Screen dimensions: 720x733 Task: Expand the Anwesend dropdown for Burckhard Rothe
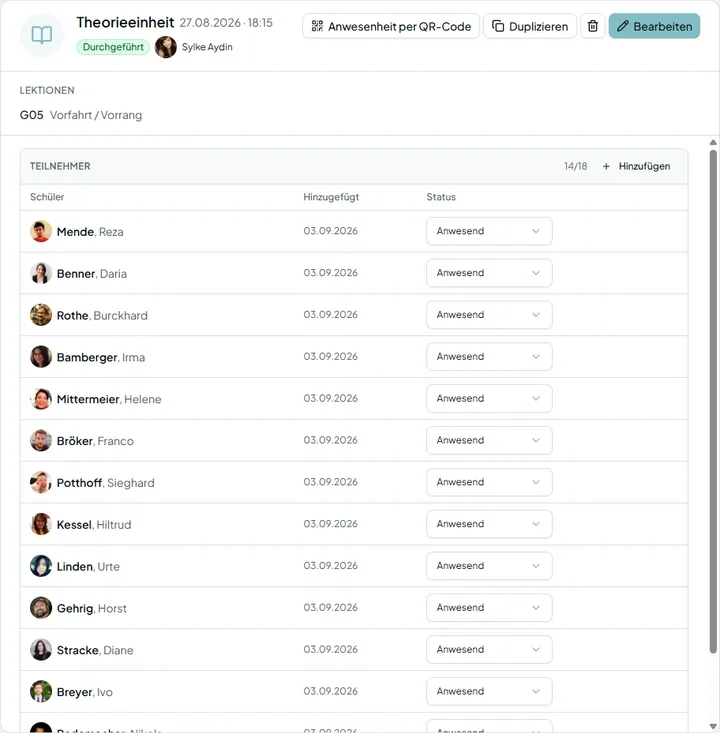489,315
